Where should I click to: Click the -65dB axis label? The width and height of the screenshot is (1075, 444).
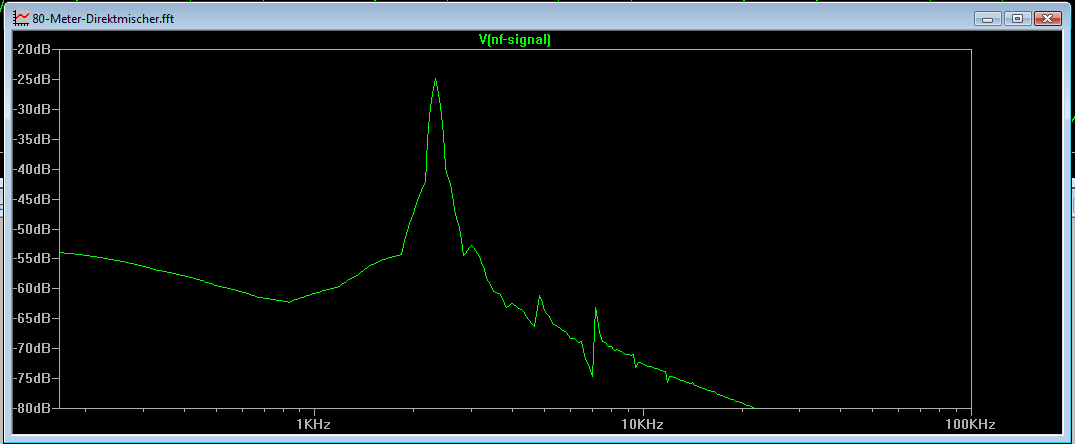pos(32,318)
